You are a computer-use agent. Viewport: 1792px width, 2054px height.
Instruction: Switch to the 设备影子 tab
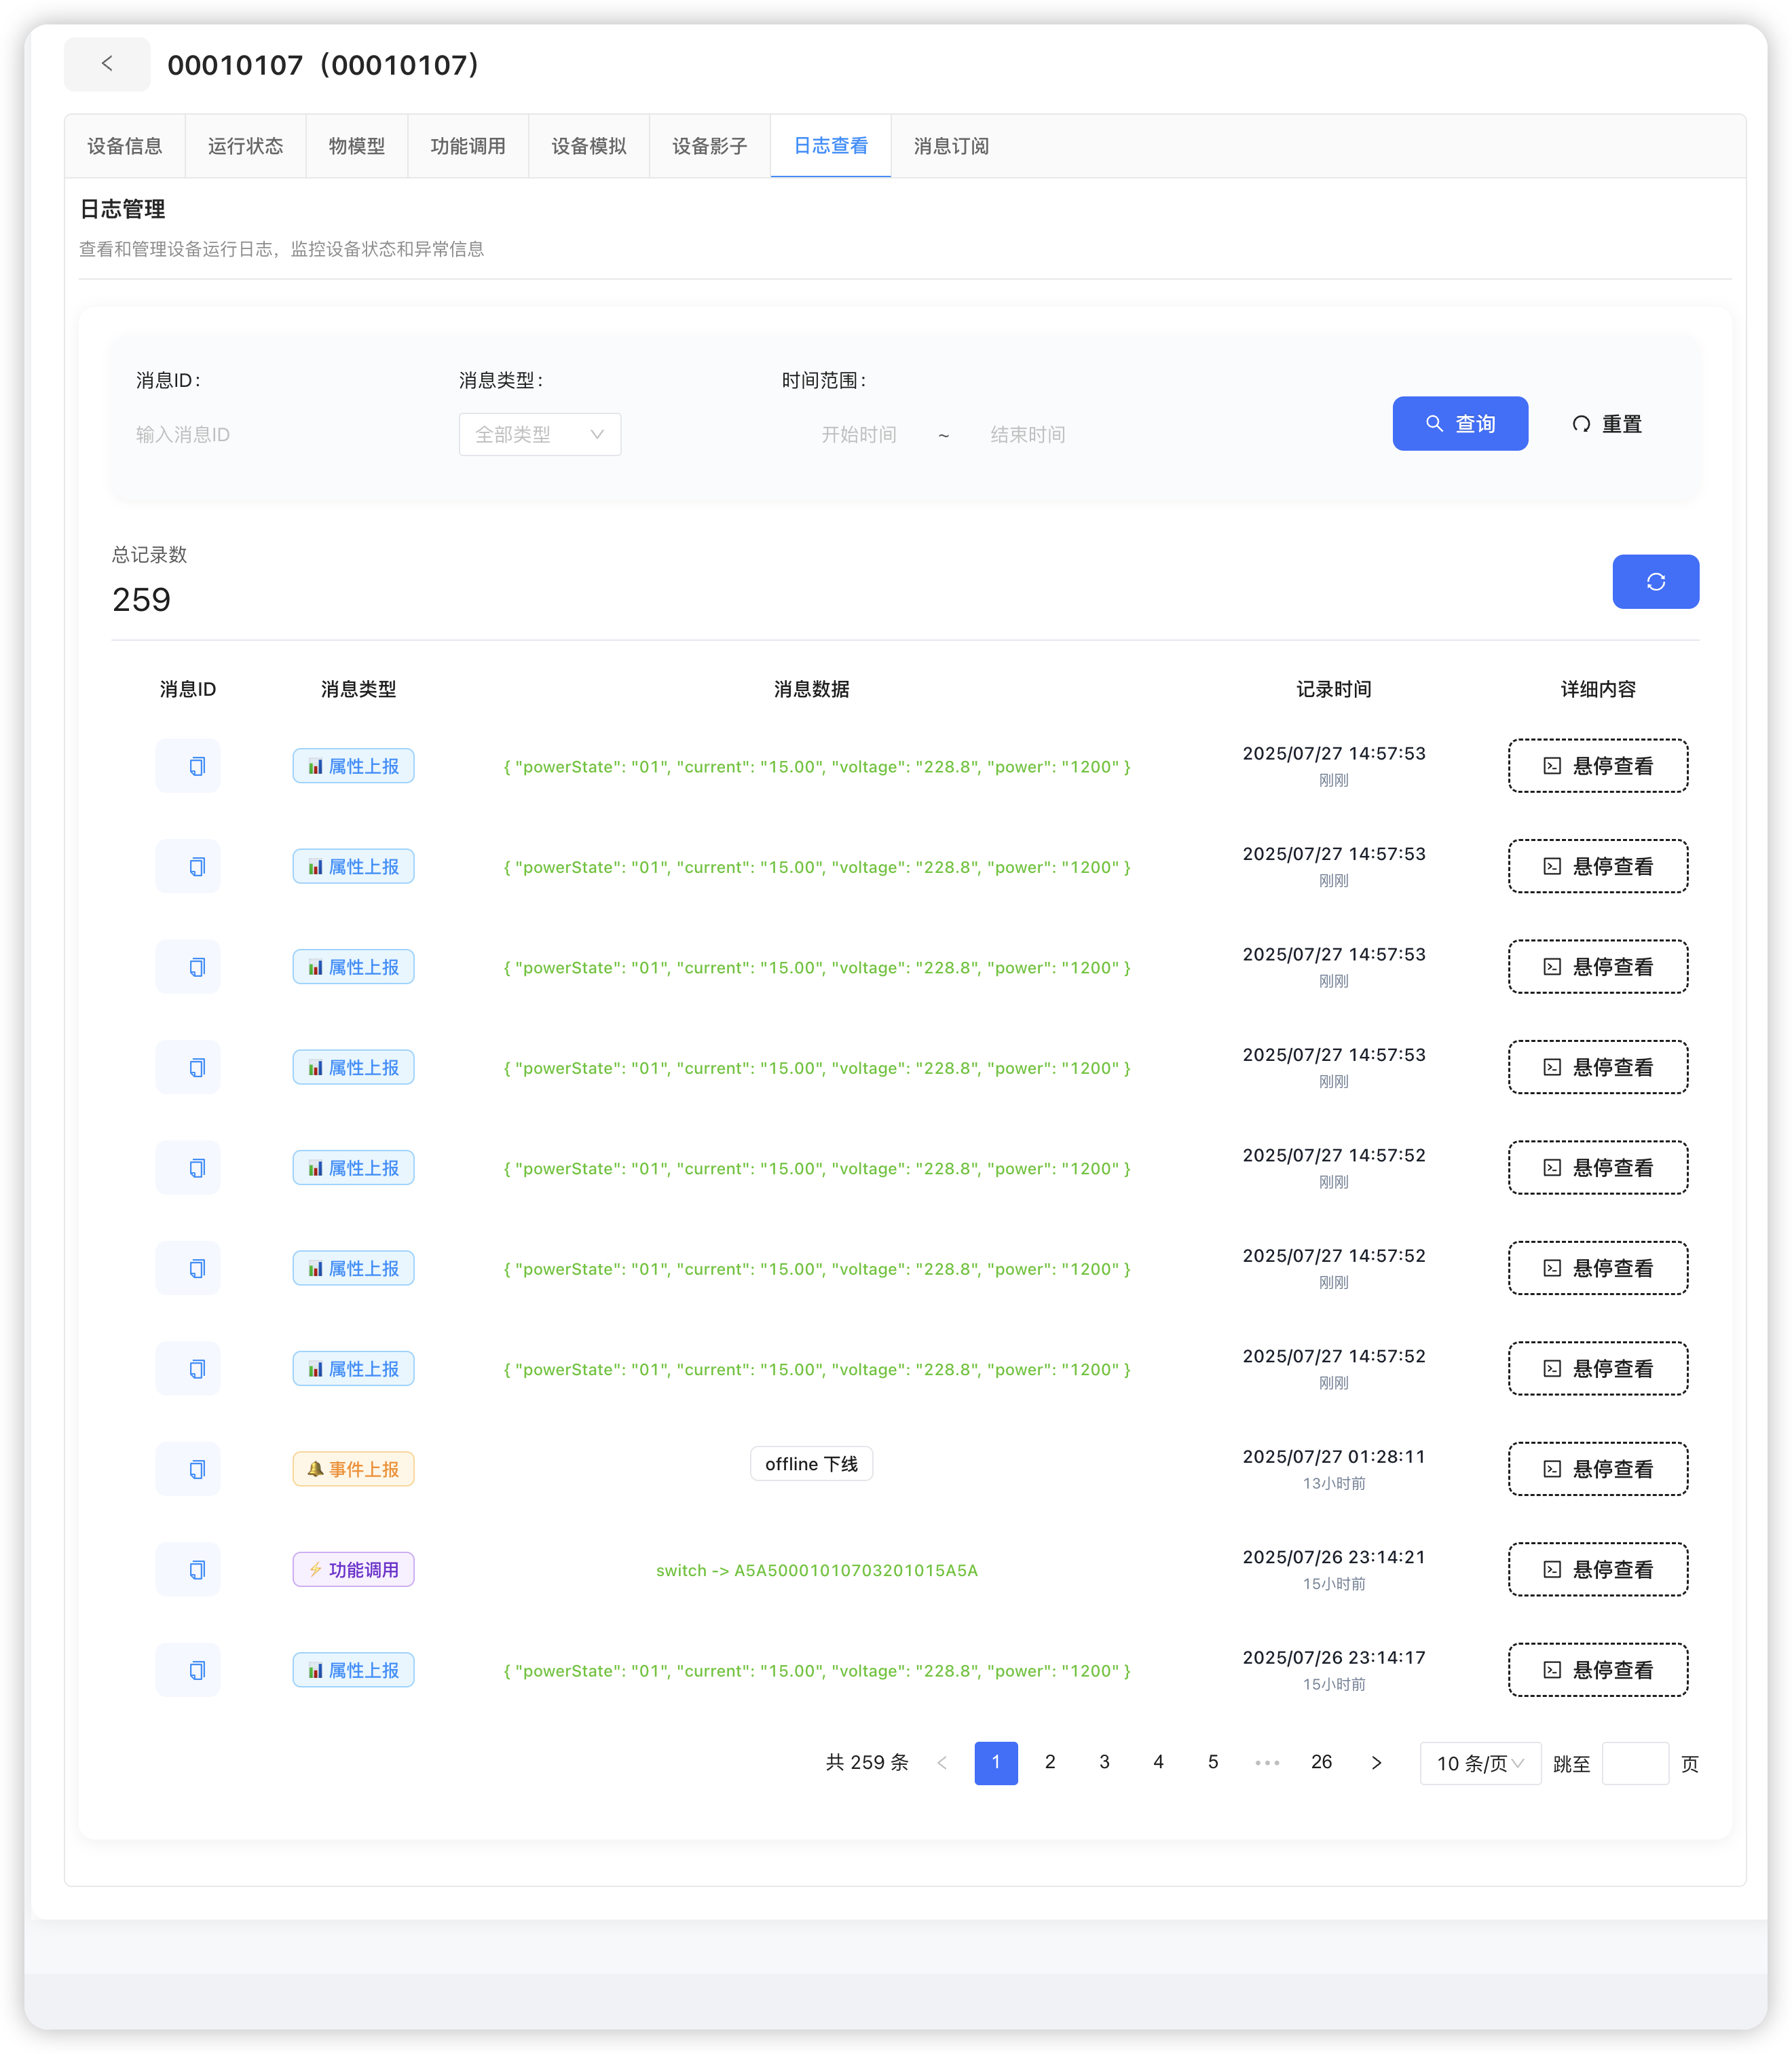coord(709,146)
